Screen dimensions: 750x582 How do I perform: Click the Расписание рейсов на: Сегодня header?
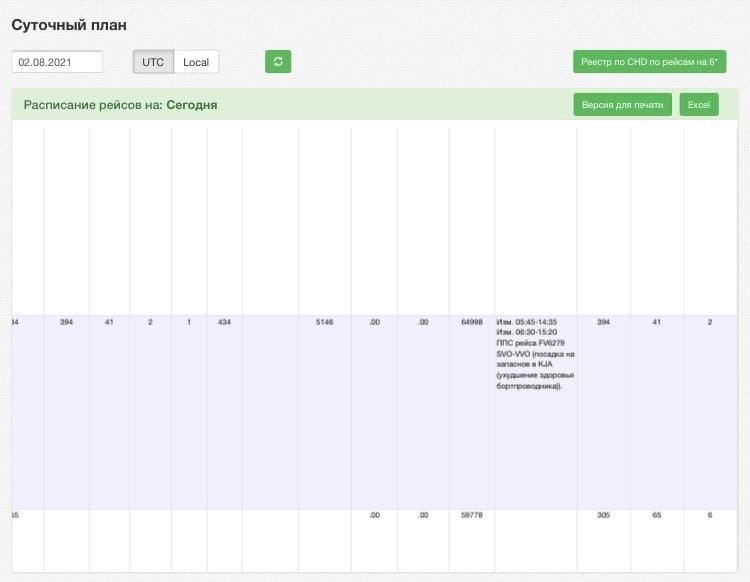(x=121, y=105)
